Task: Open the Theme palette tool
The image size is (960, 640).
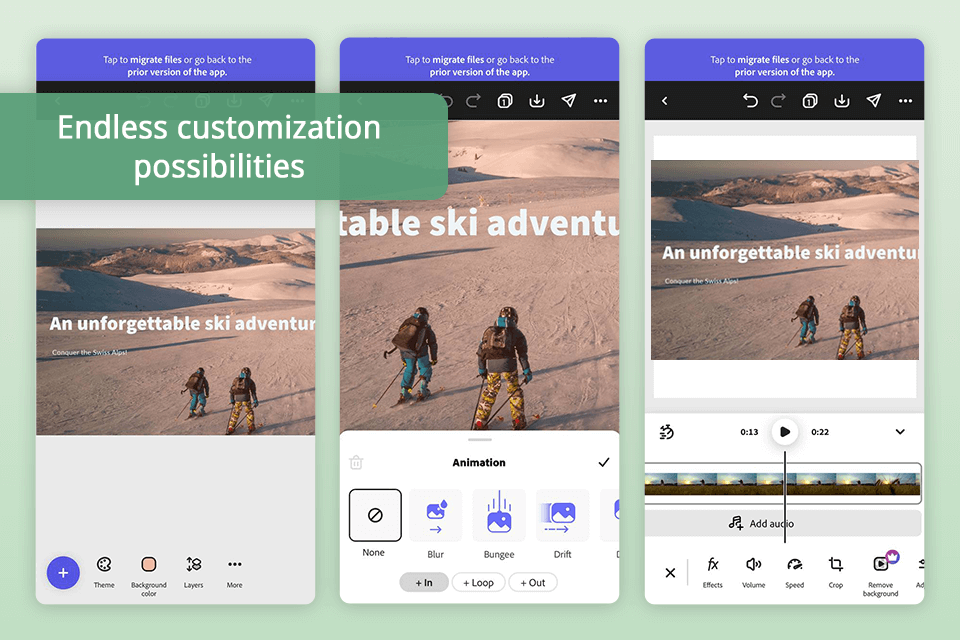Action: (104, 572)
